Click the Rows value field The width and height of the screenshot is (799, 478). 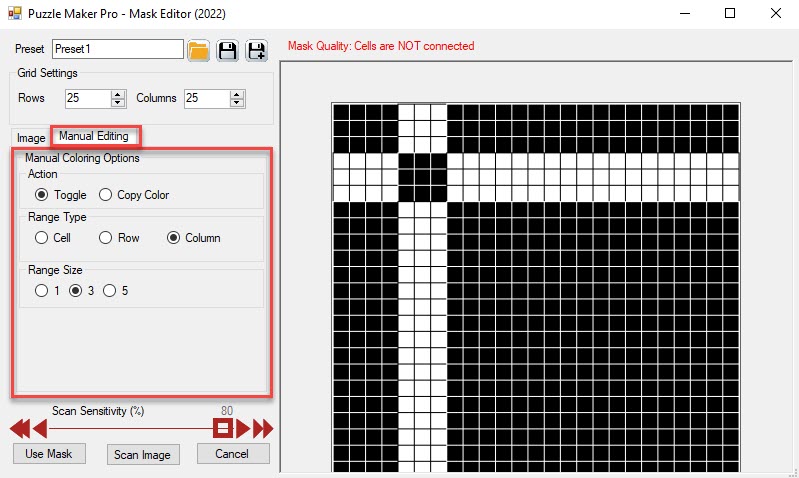(88, 98)
